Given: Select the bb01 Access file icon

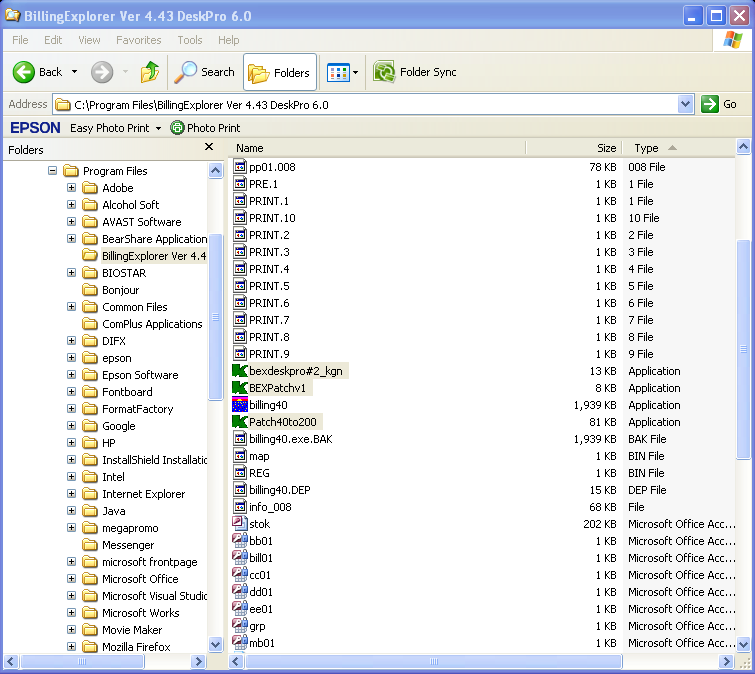Looking at the screenshot, I should point(240,541).
